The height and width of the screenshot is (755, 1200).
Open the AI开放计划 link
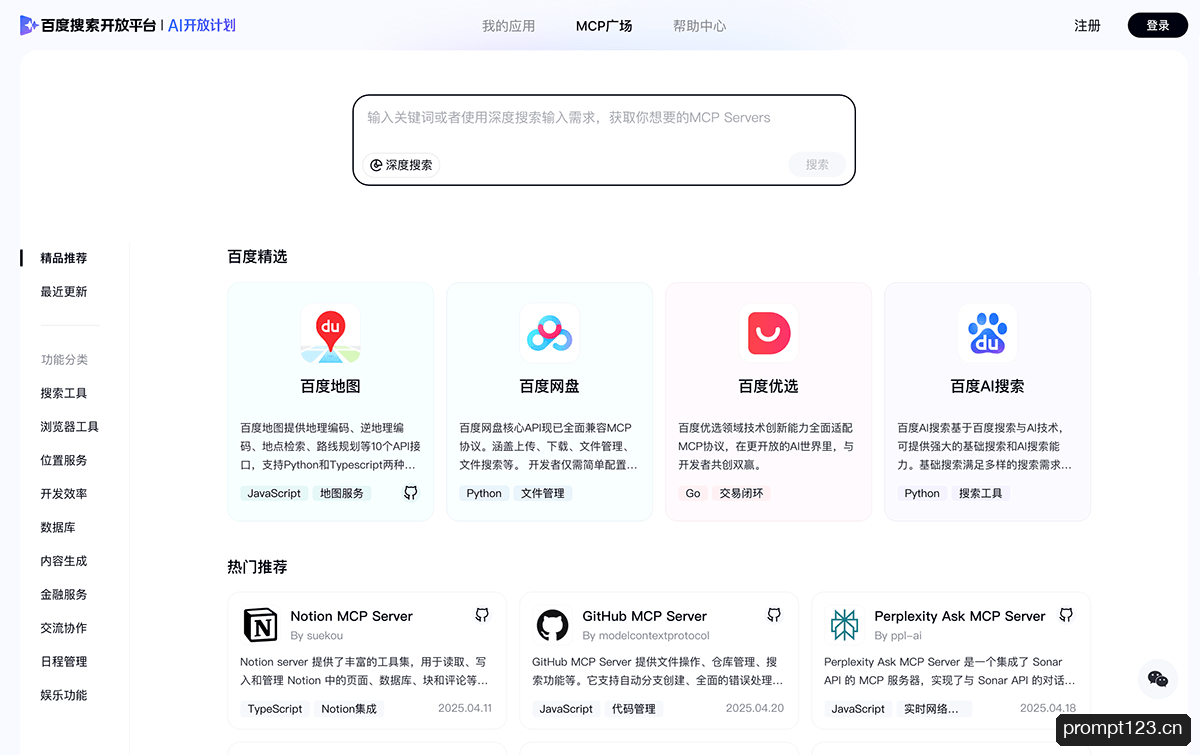202,26
